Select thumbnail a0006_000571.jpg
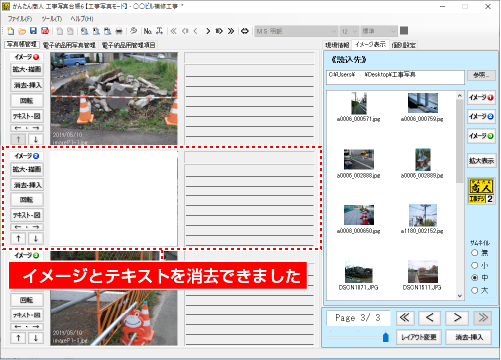Viewport: 501px width, 360px height. [x=358, y=107]
